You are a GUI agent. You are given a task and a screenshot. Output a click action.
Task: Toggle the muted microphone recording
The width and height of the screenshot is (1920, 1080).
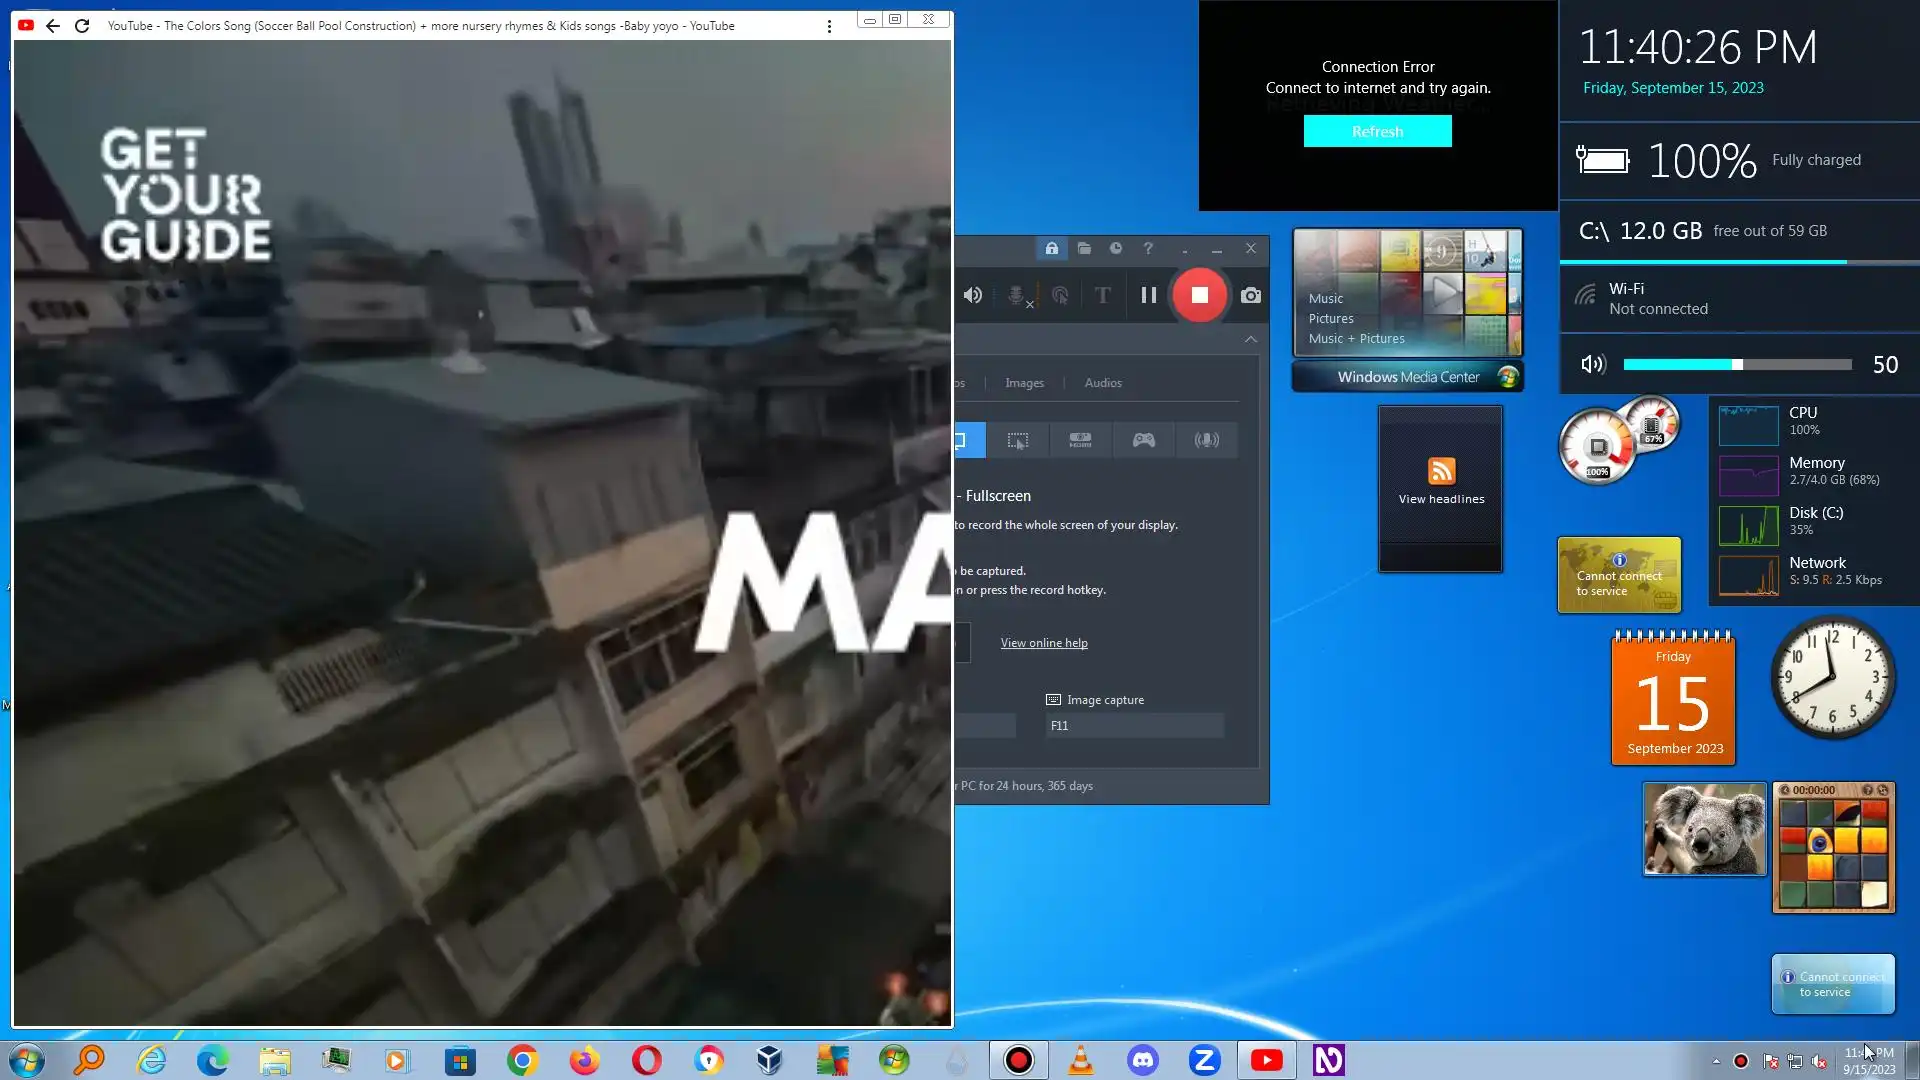[x=1017, y=295]
